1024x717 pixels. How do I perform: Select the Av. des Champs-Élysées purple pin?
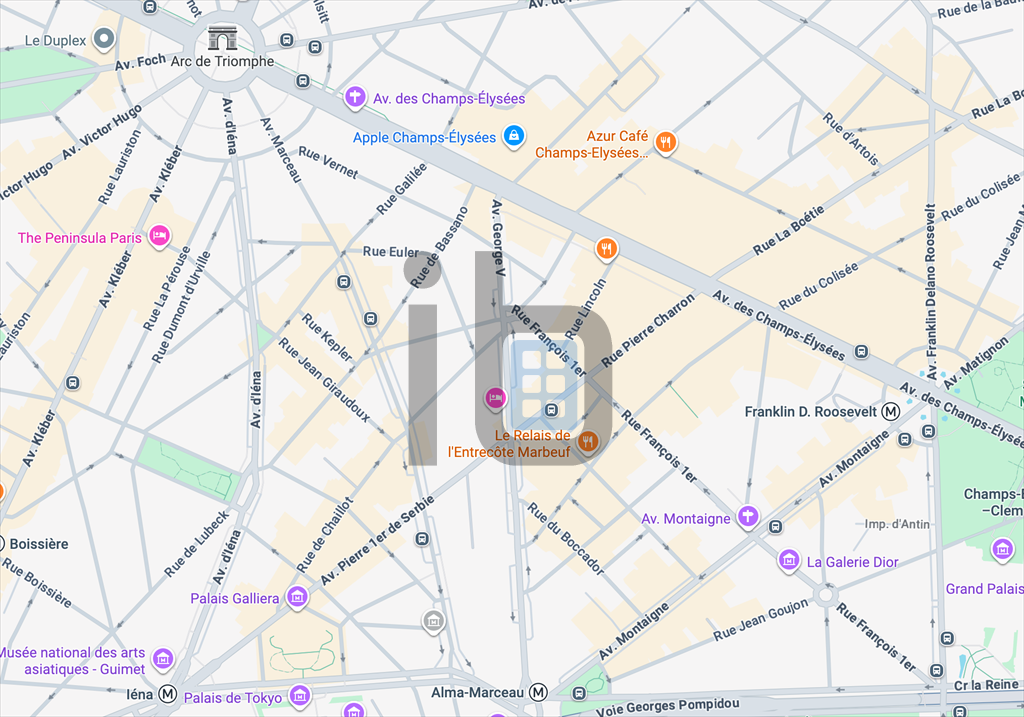click(x=355, y=98)
